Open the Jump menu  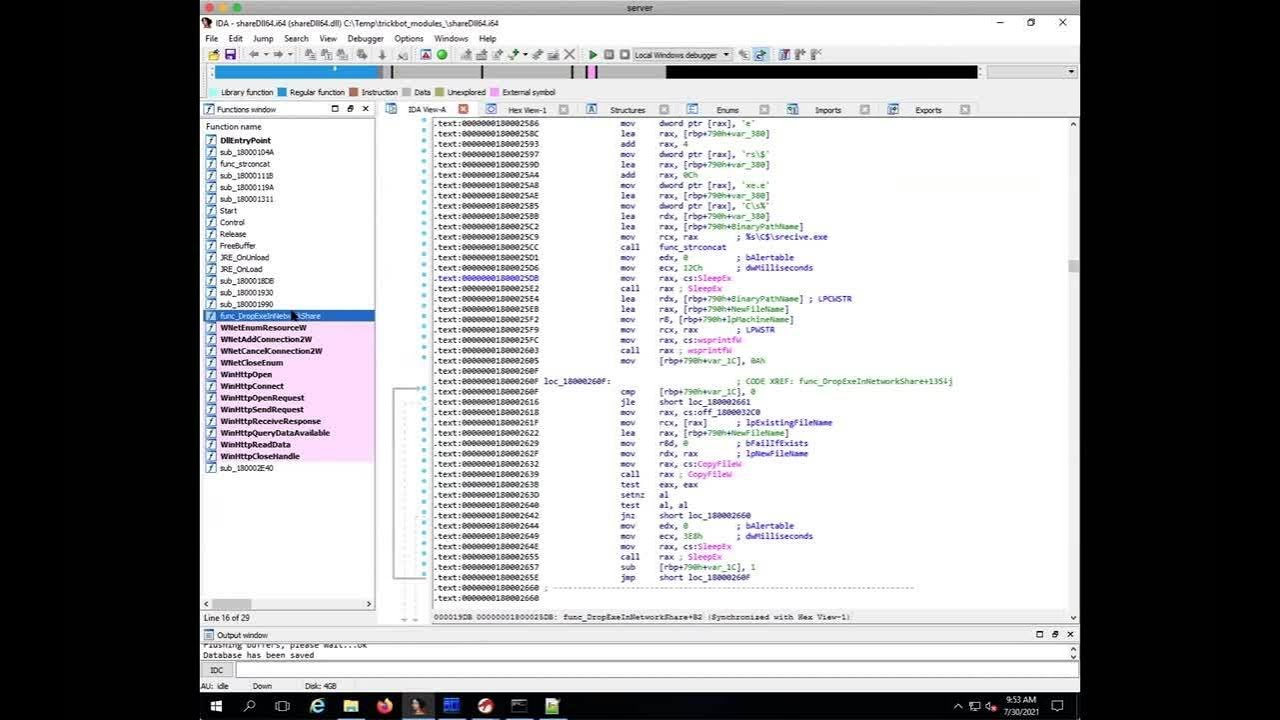[x=263, y=38]
